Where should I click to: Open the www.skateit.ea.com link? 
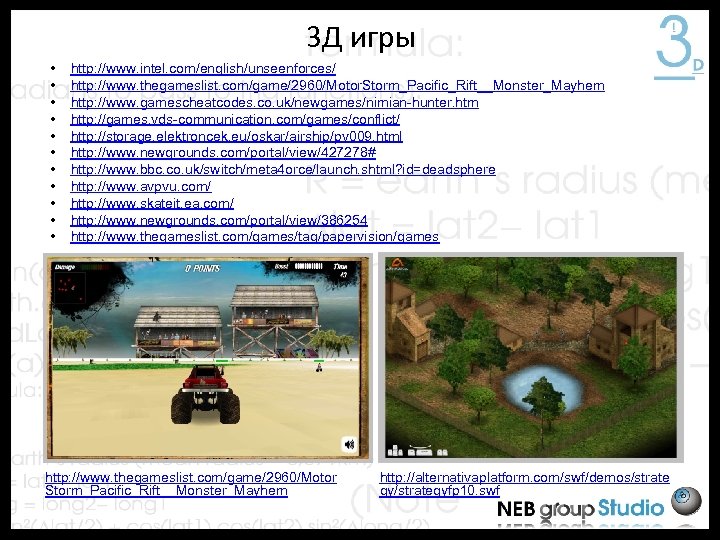[152, 203]
